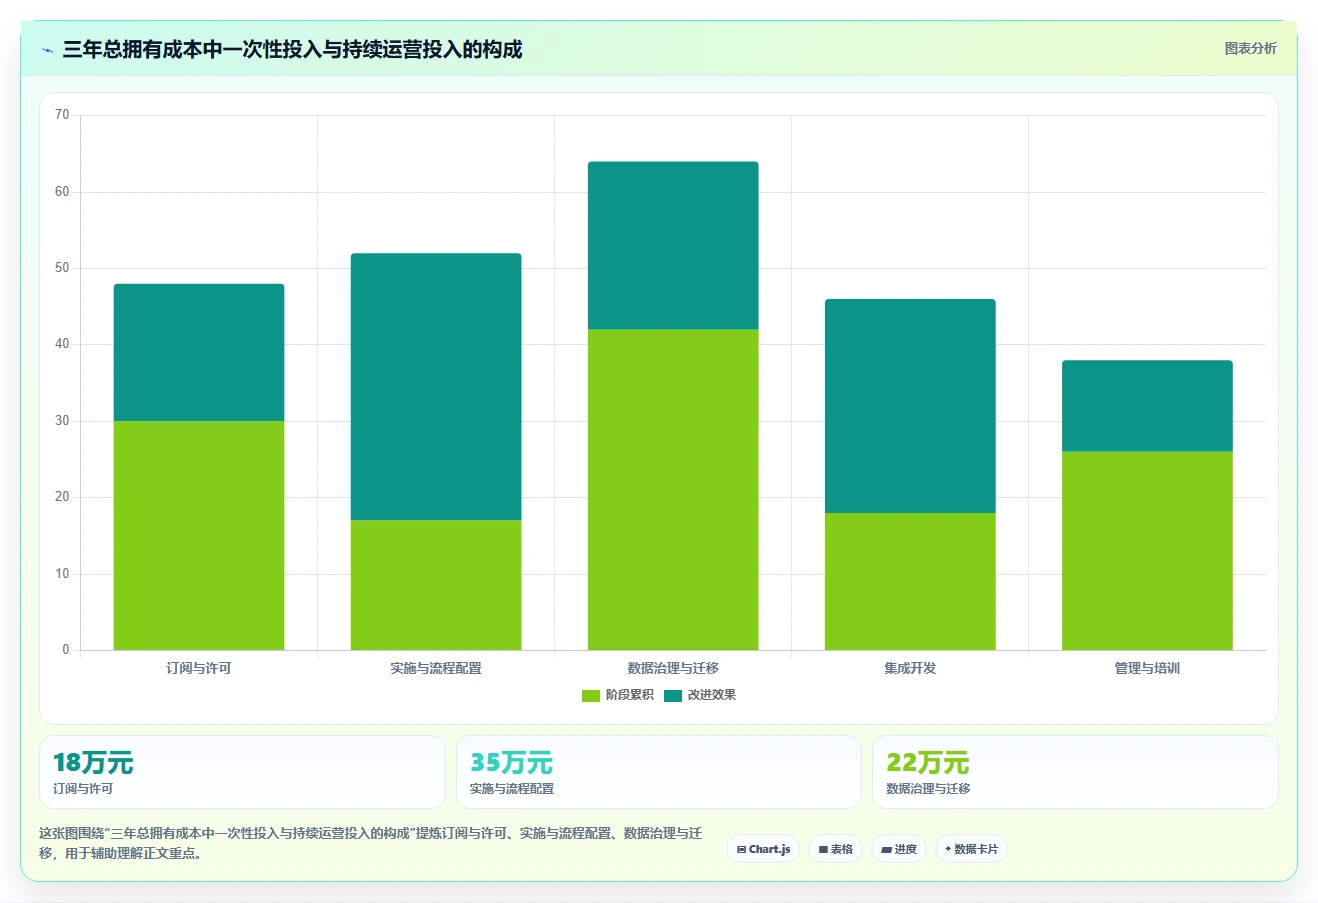Click the 实施与流程配置 axis label

pyautogui.click(x=436, y=668)
